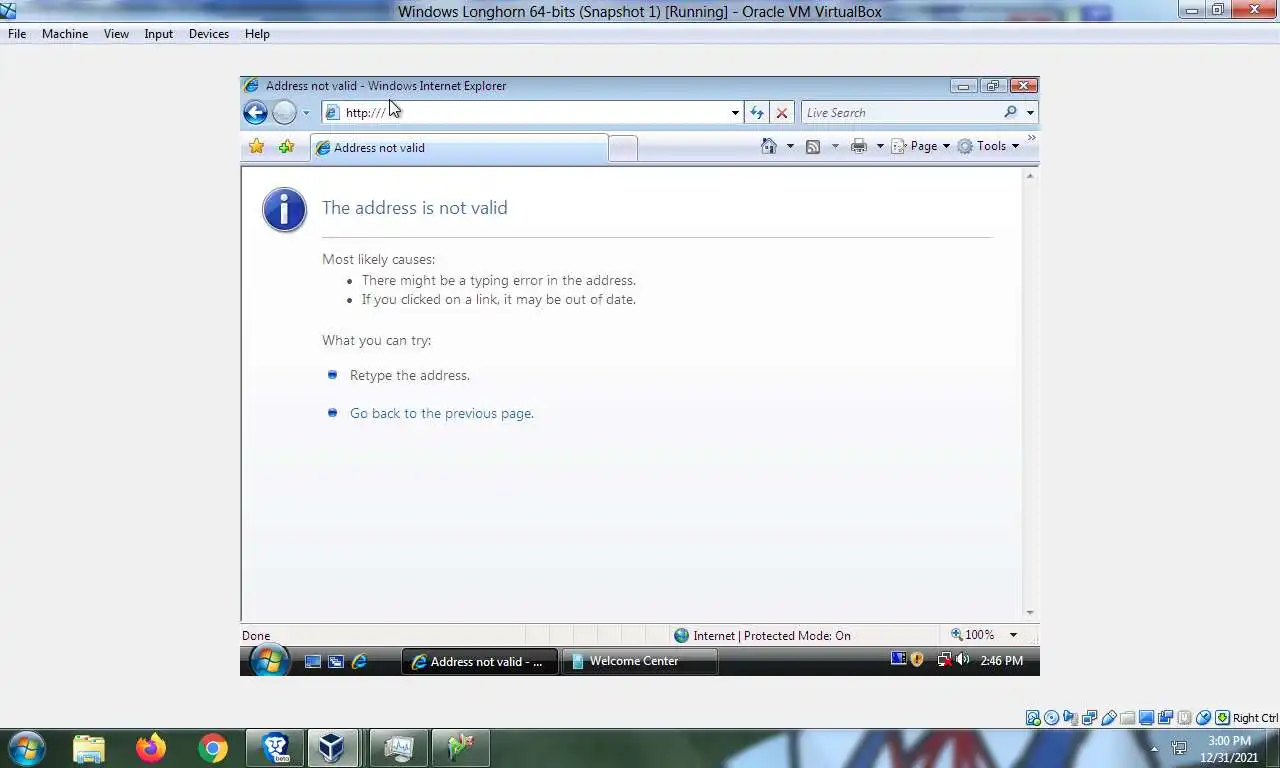Launch Chrome from host taskbar
This screenshot has width=1280, height=768.
point(212,748)
